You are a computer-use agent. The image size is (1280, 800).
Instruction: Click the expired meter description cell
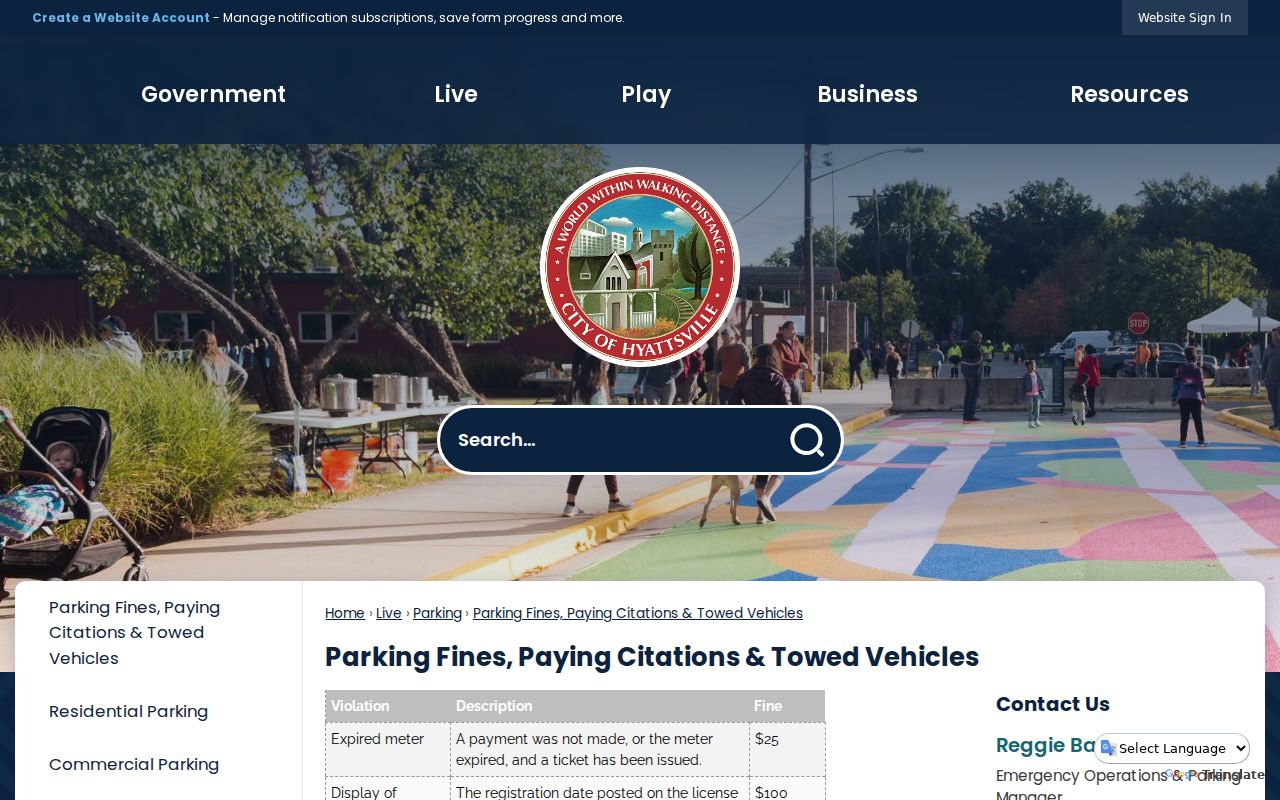[600, 749]
